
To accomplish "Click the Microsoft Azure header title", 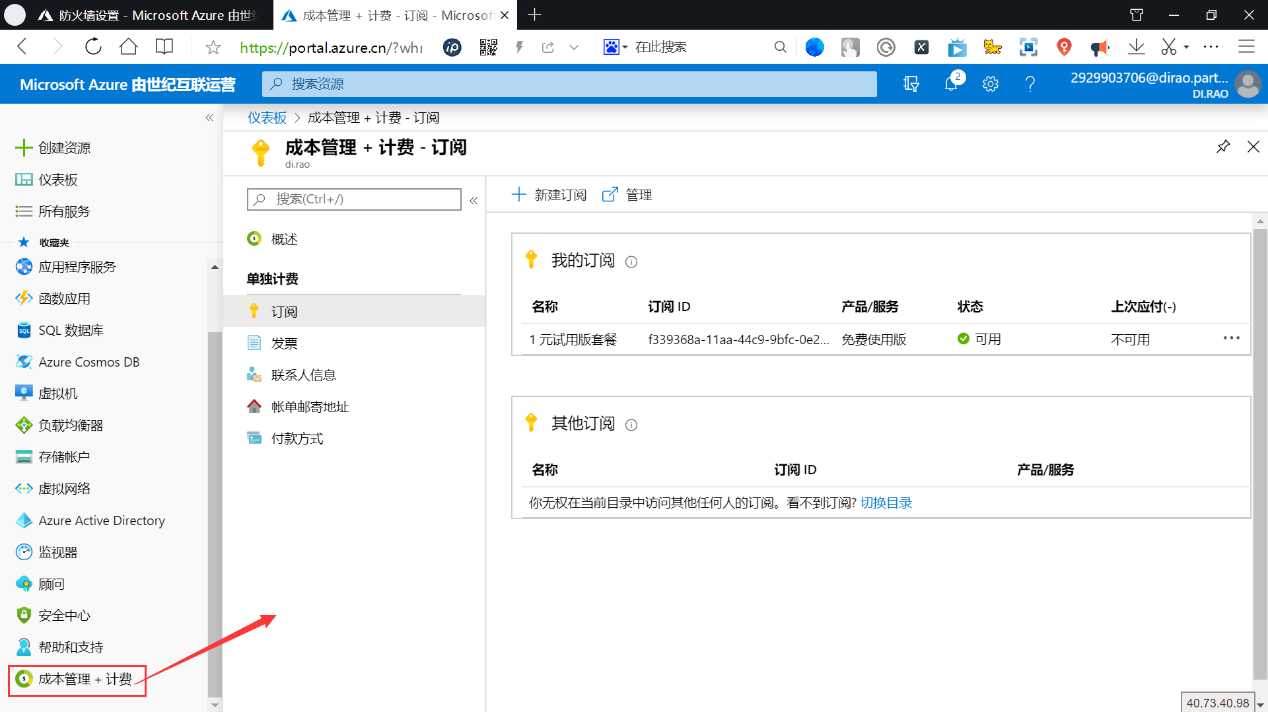I will [128, 85].
